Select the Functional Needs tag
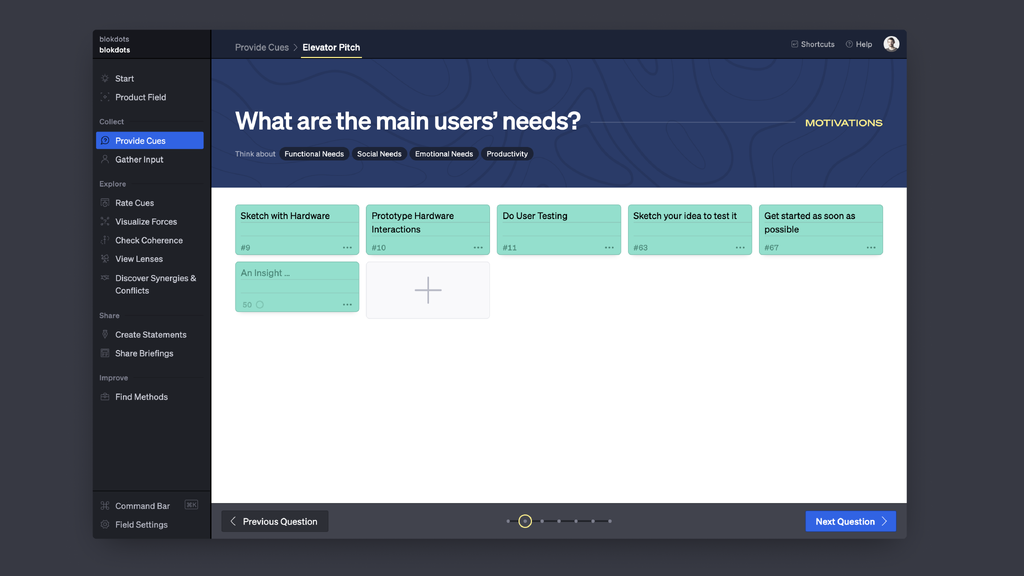 (314, 154)
